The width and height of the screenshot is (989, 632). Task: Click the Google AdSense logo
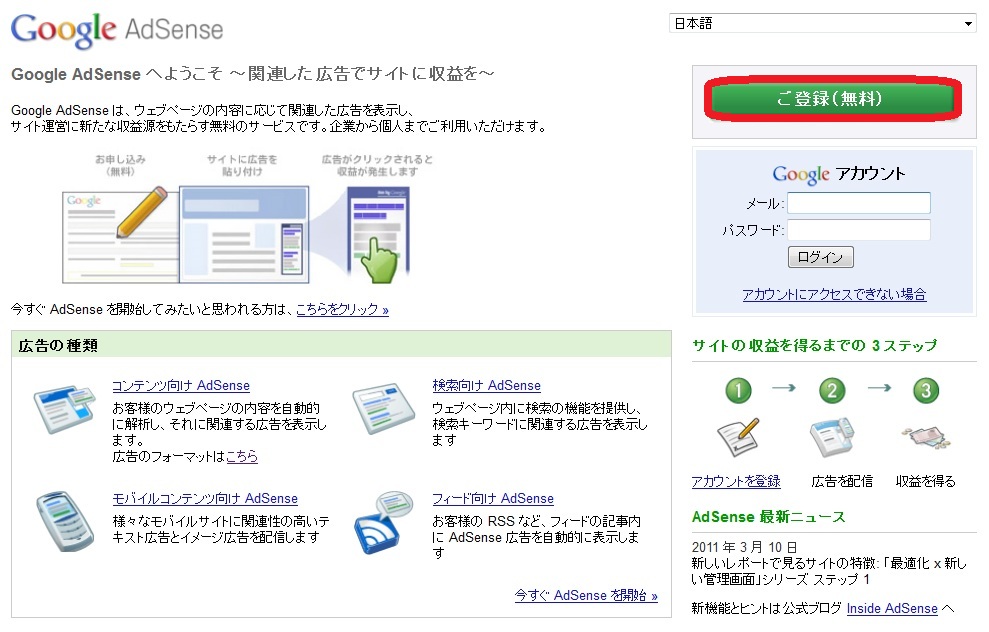117,29
